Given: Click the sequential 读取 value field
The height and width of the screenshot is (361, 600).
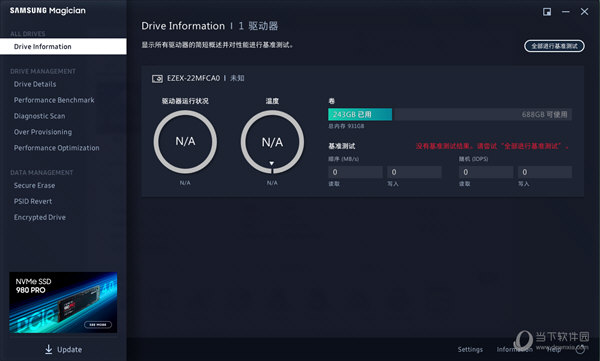Looking at the screenshot, I should pyautogui.click(x=355, y=172).
